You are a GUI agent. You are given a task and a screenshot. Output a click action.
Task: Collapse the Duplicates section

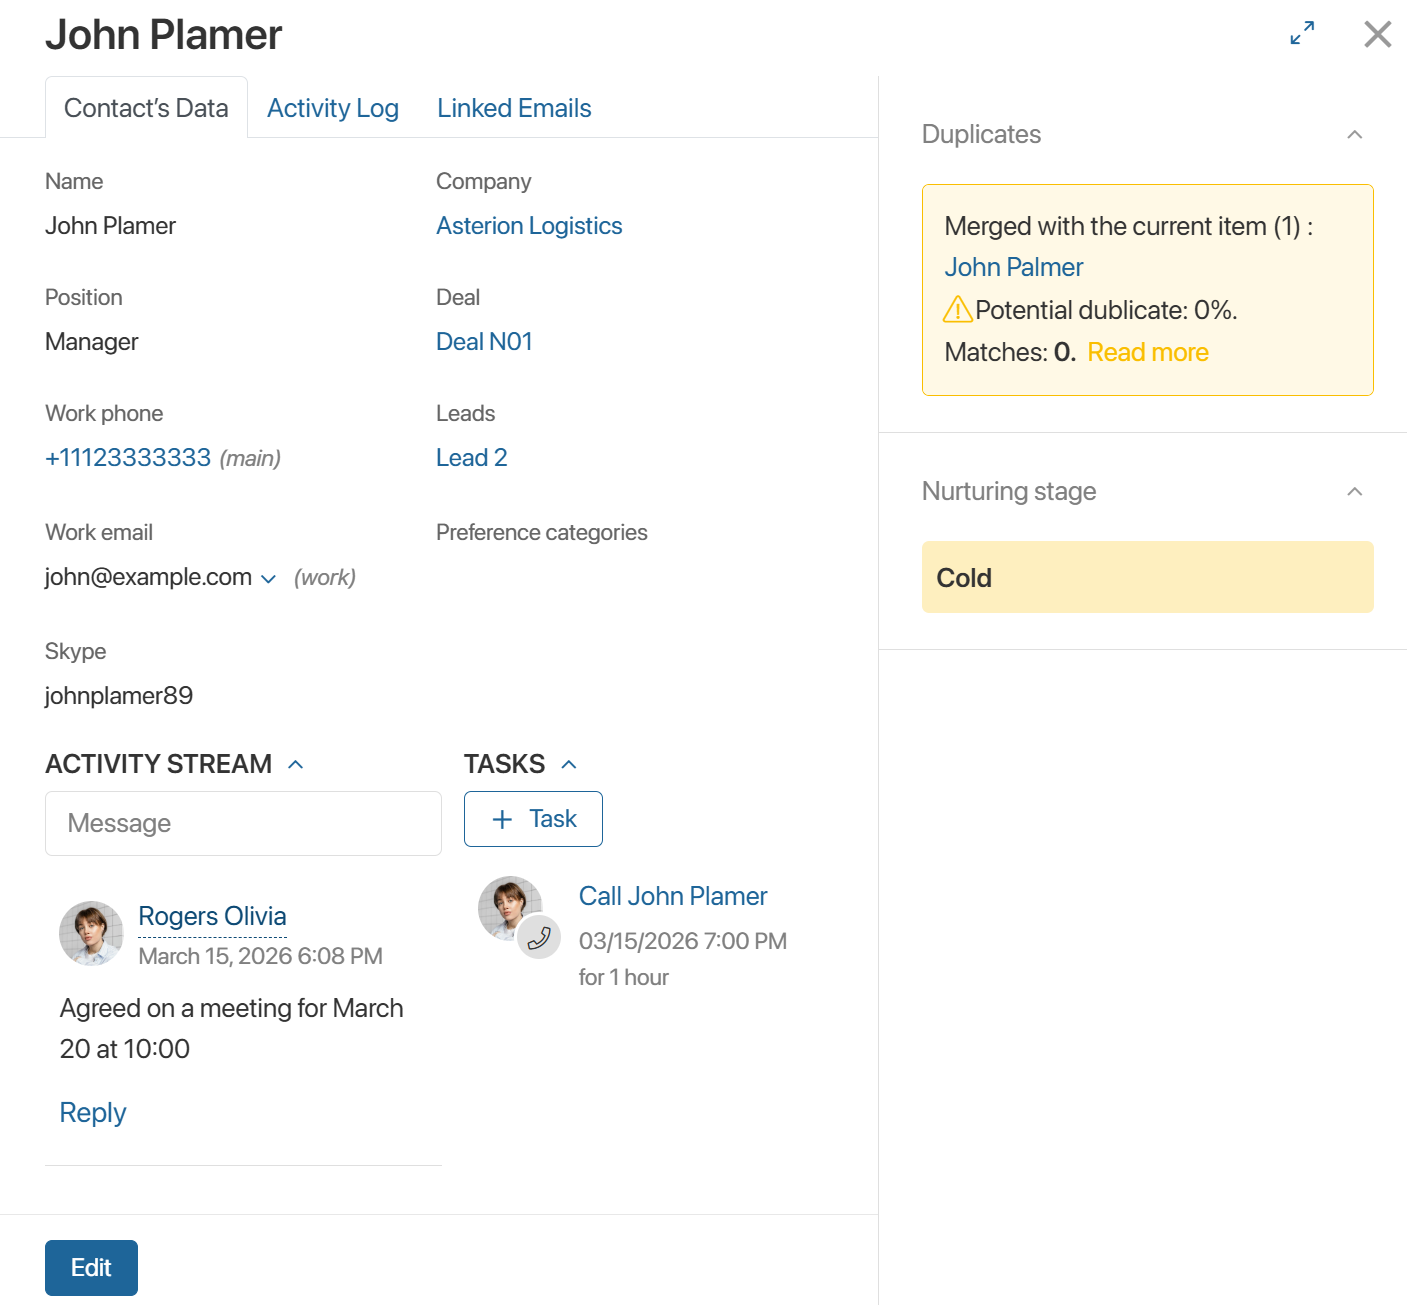click(x=1354, y=135)
